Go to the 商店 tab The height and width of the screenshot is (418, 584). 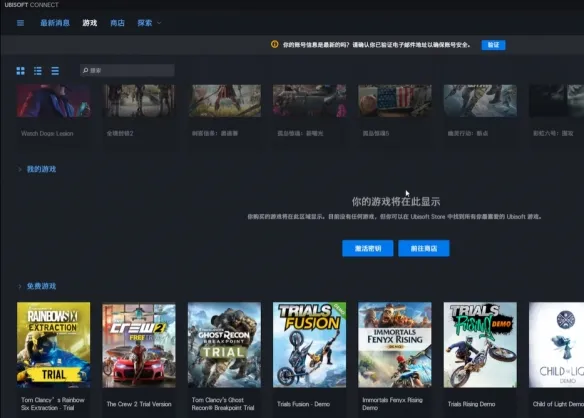click(117, 23)
